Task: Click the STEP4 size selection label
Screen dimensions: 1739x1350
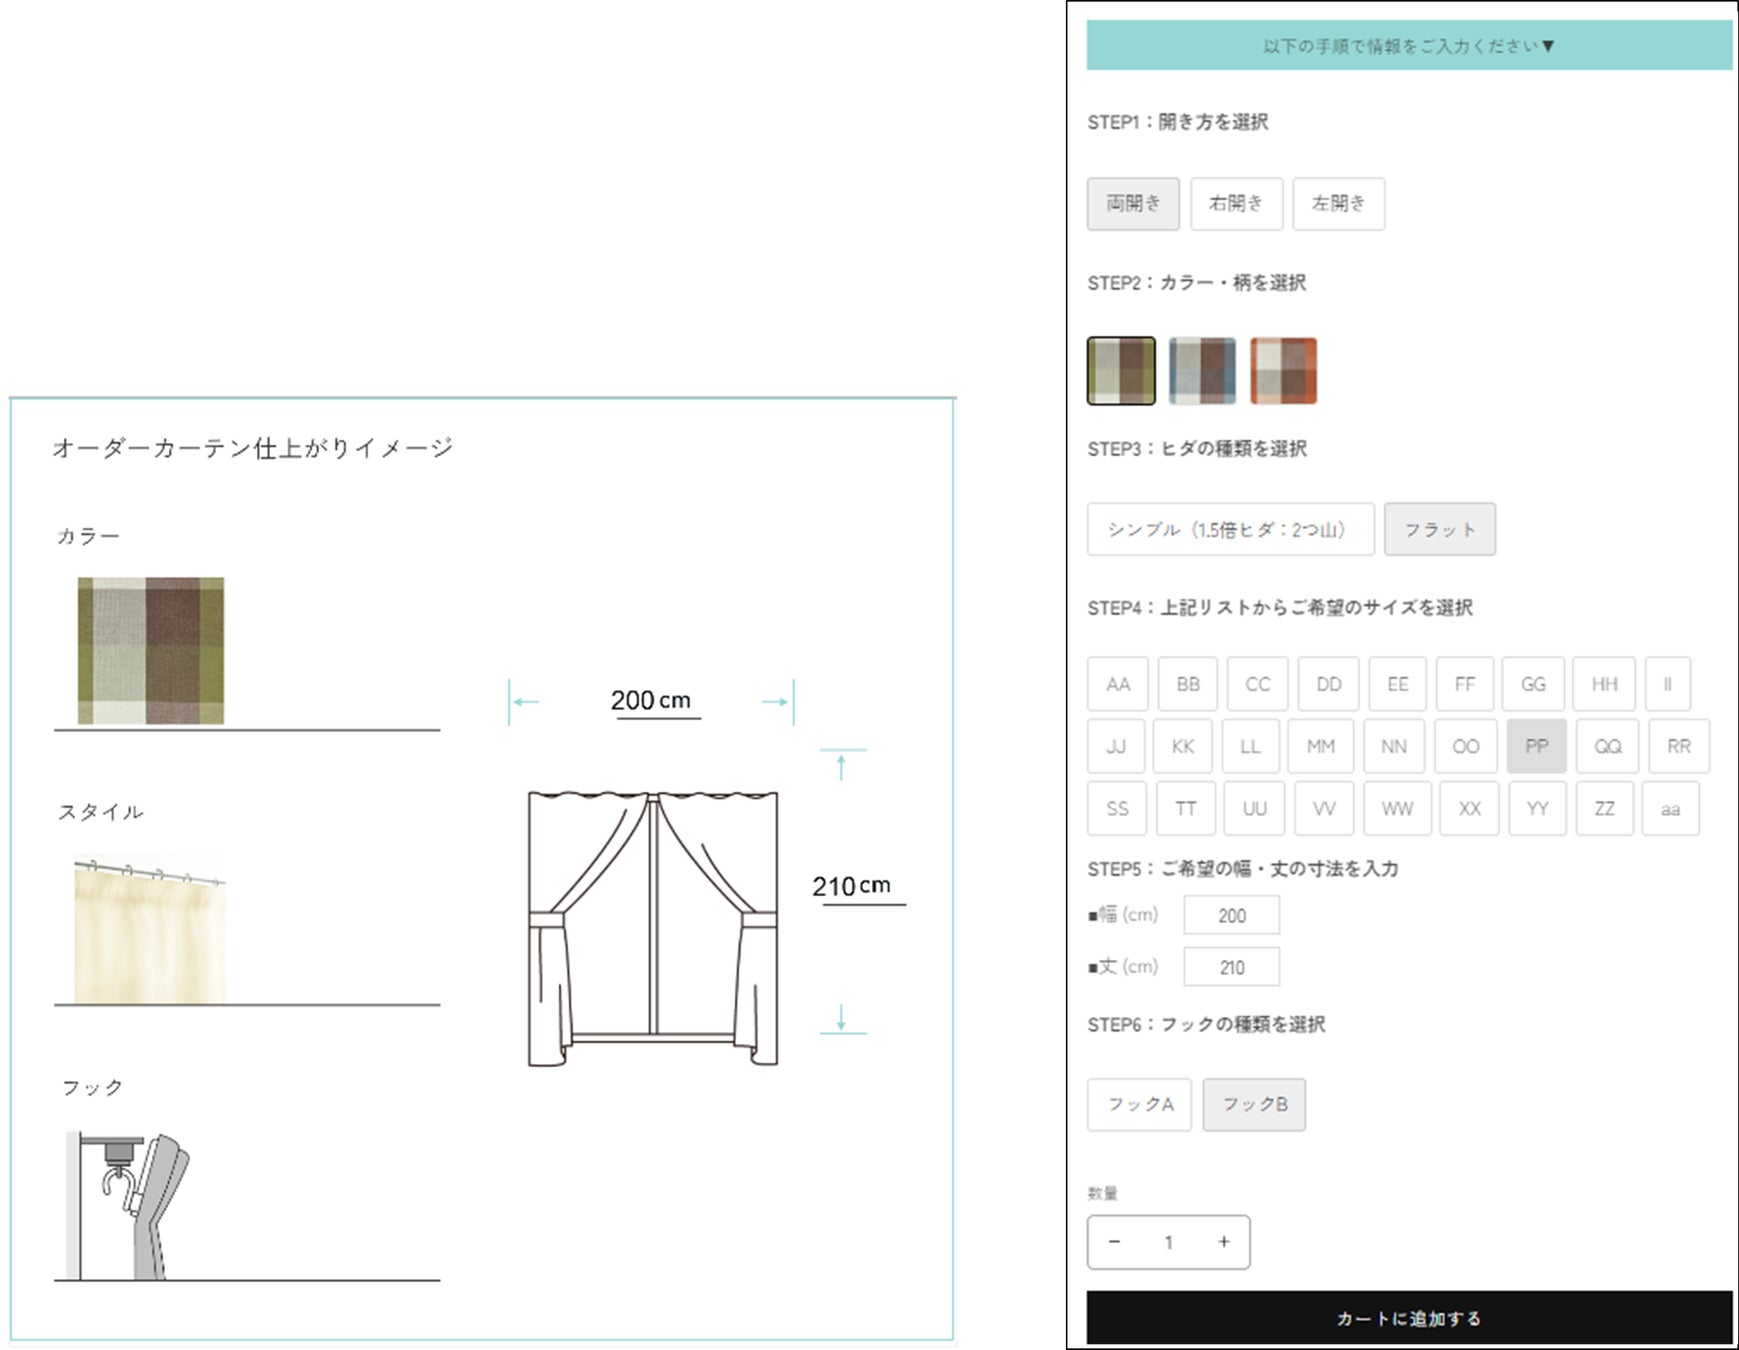Action: [x=1280, y=608]
